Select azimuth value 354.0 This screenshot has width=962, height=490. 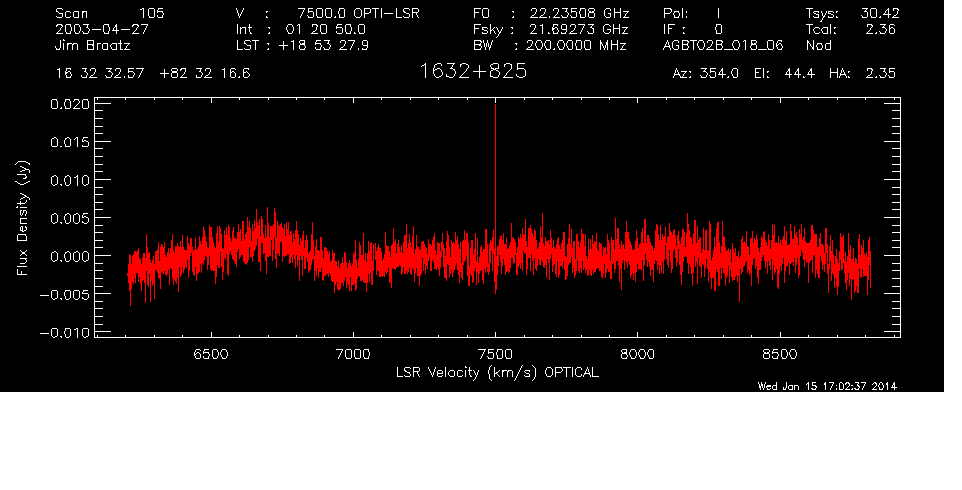pos(720,74)
